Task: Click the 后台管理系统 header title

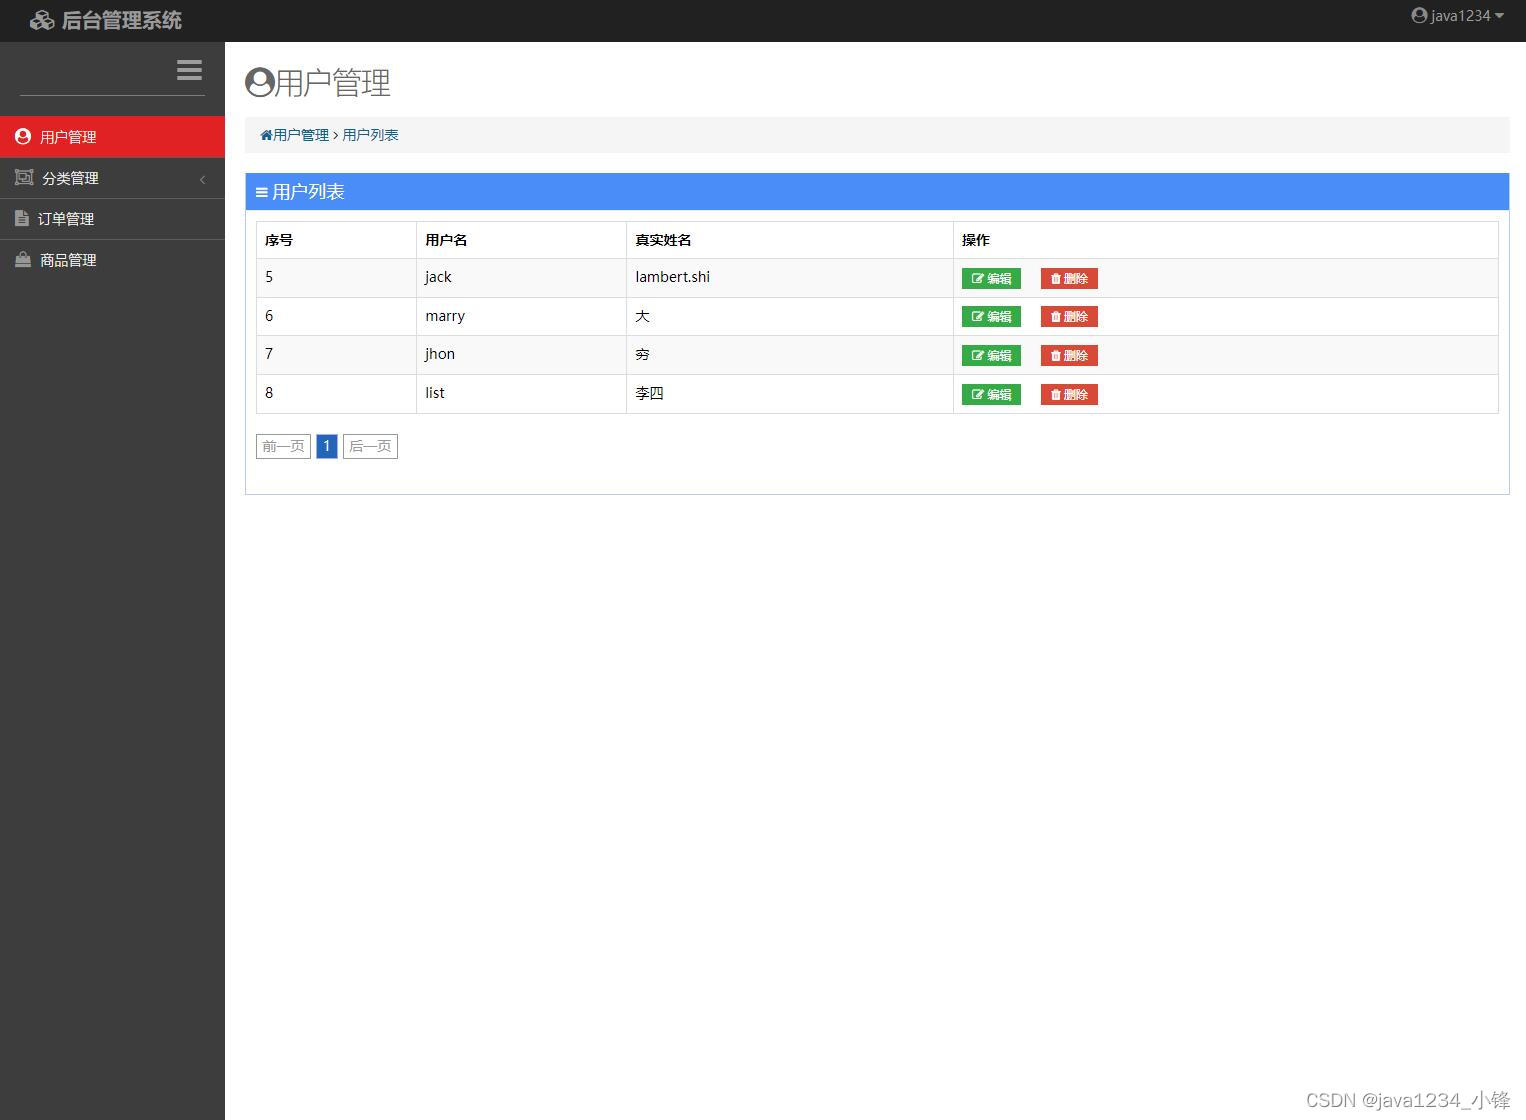Action: [x=122, y=20]
